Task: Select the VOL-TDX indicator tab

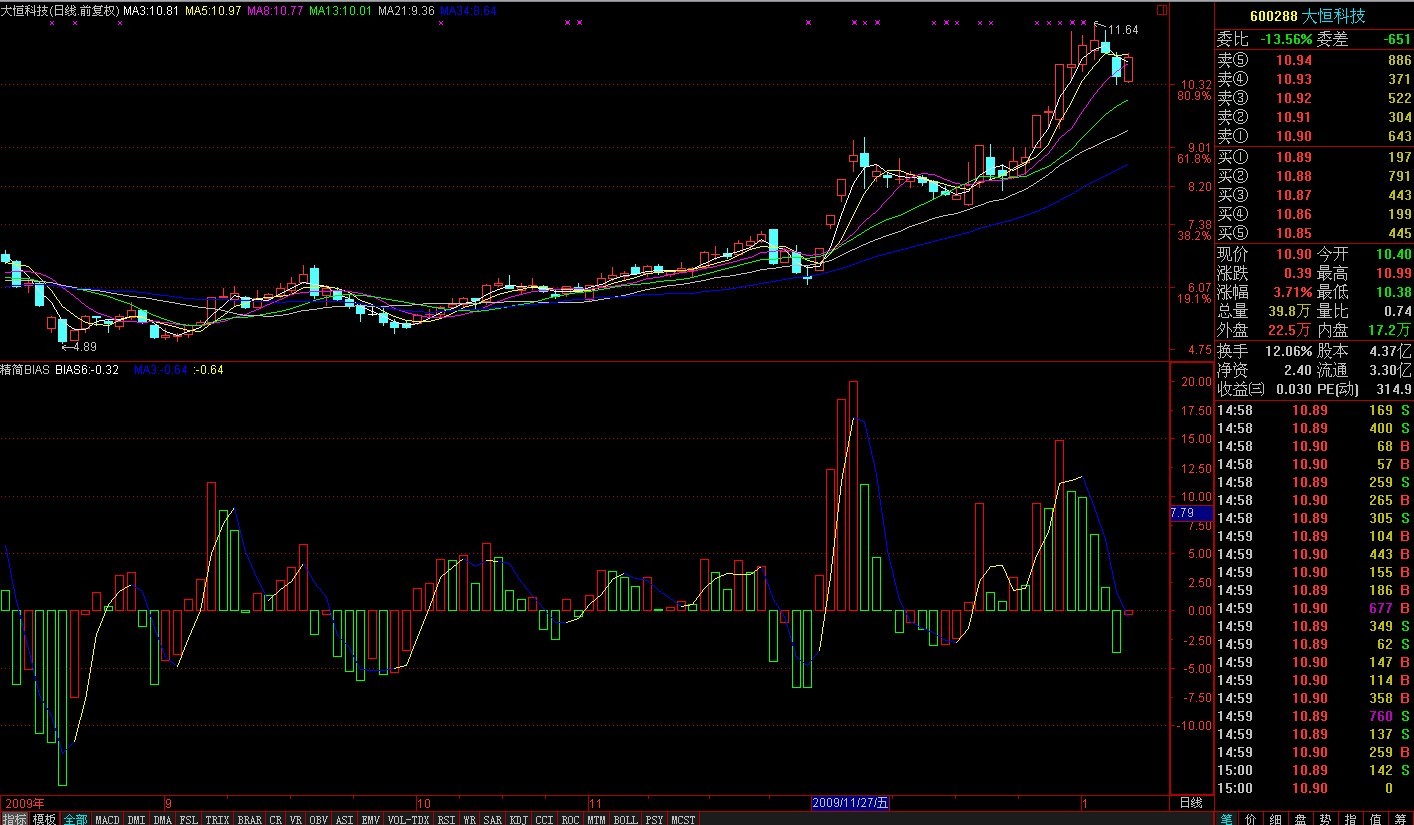Action: click(407, 819)
